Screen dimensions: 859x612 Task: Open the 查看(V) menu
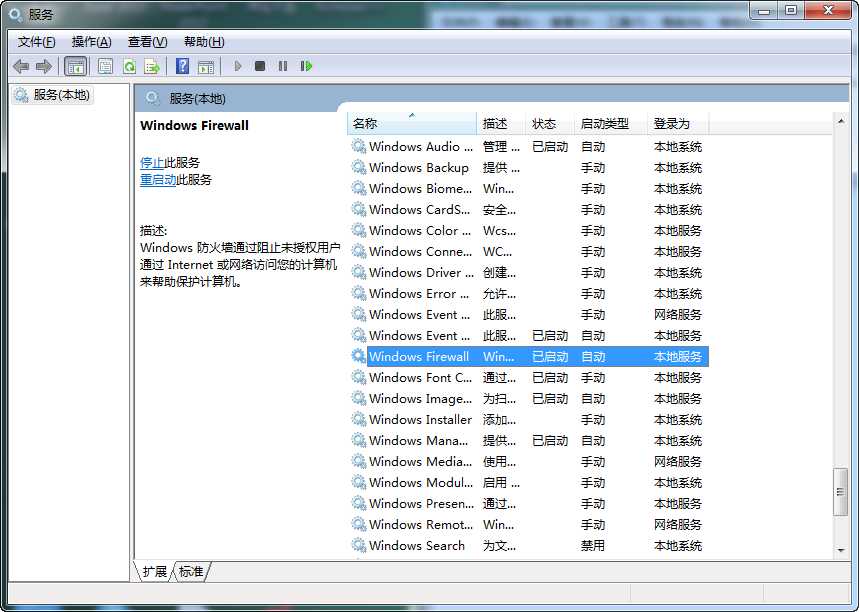[147, 42]
